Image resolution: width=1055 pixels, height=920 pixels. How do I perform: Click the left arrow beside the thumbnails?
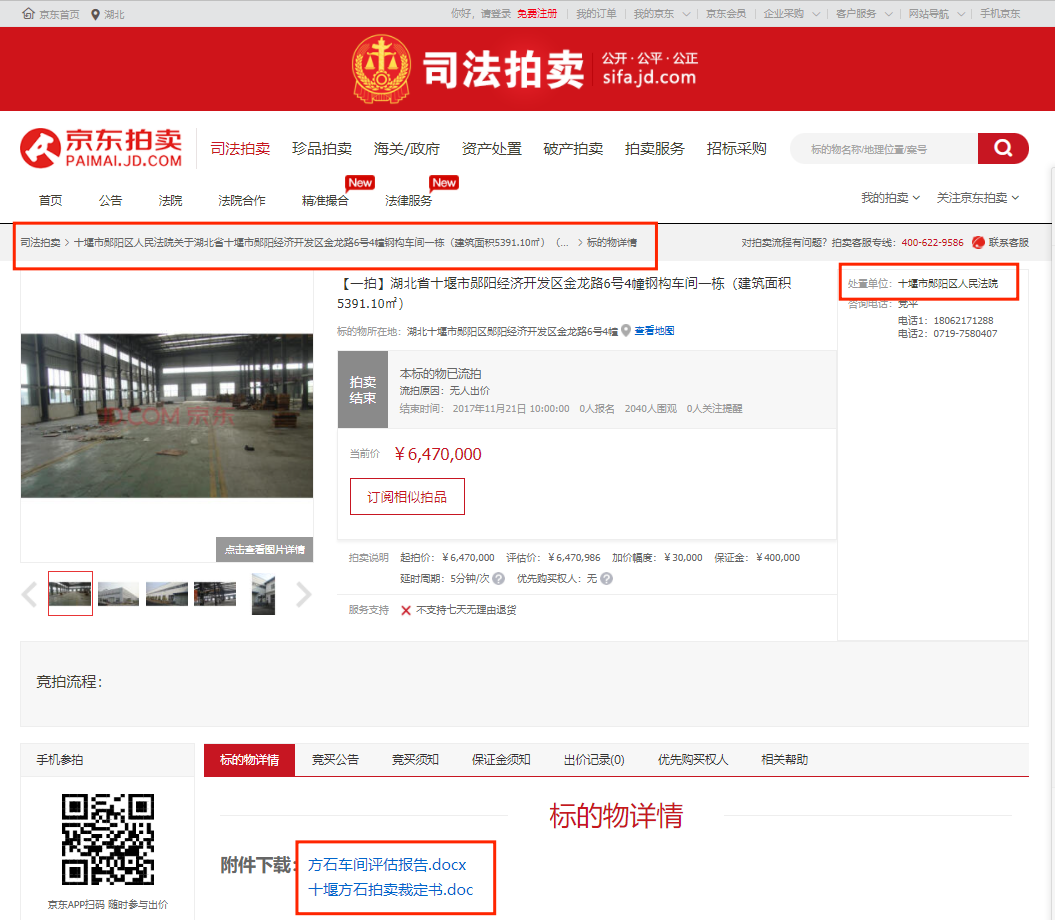coord(28,593)
